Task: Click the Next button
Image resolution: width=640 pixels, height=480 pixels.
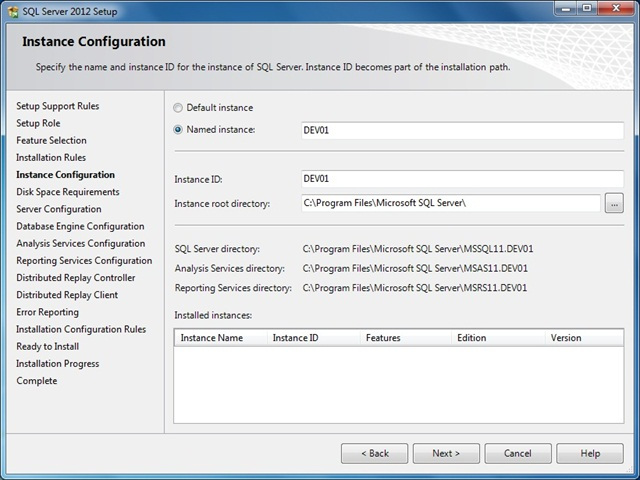Action: (x=446, y=453)
